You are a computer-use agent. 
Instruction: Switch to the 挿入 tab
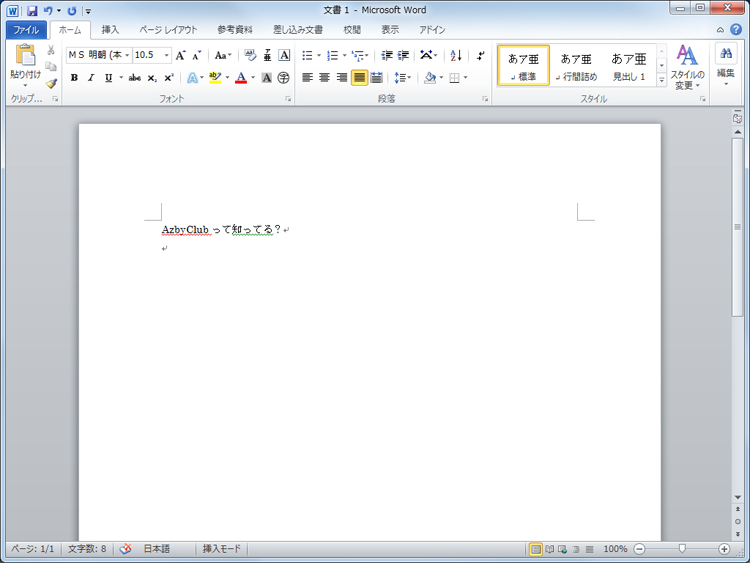click(x=110, y=30)
